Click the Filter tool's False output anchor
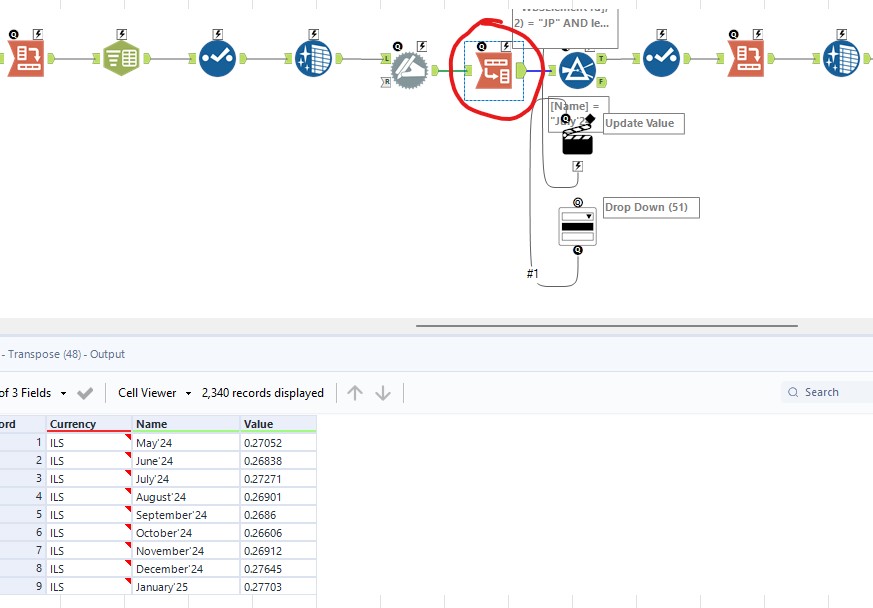This screenshot has height=608, width=873. pyautogui.click(x=601, y=82)
